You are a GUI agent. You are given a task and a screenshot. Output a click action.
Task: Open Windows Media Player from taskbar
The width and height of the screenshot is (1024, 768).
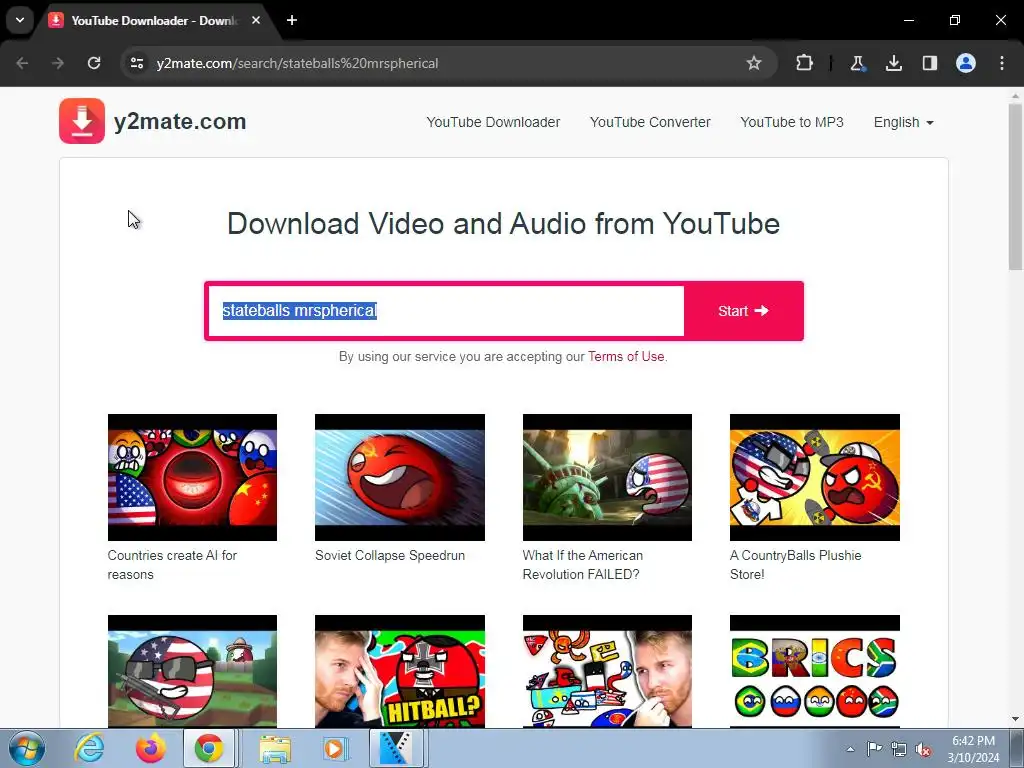(335, 748)
